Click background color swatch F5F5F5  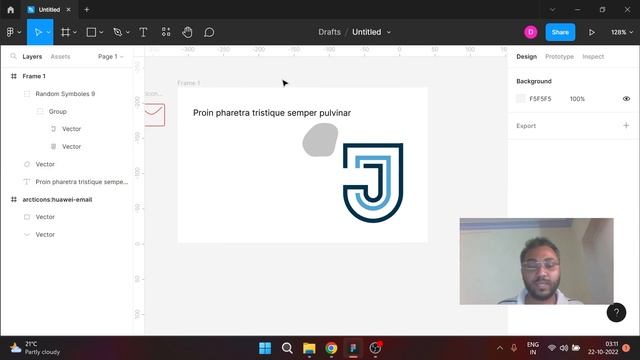[x=520, y=98]
